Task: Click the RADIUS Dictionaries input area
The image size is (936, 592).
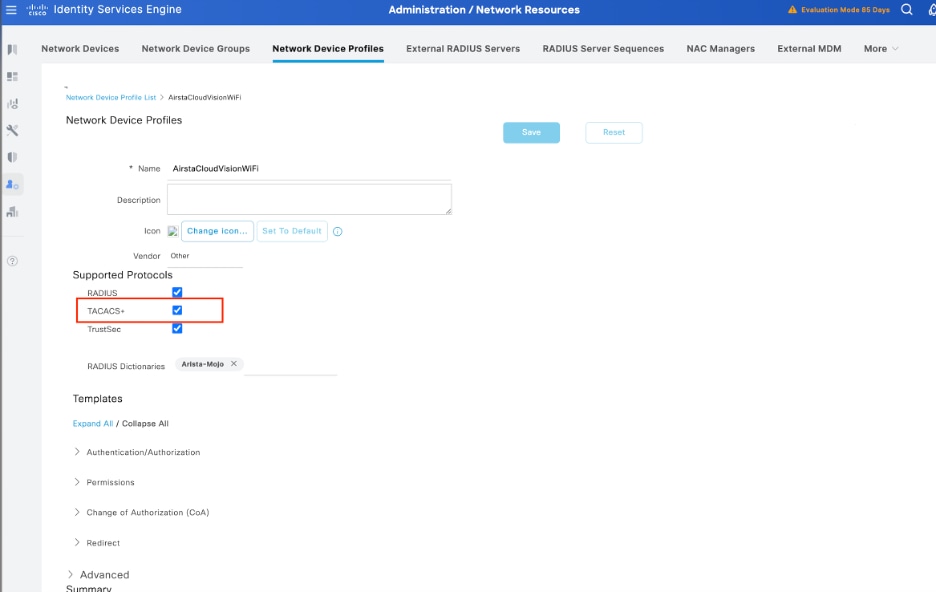Action: (x=291, y=365)
